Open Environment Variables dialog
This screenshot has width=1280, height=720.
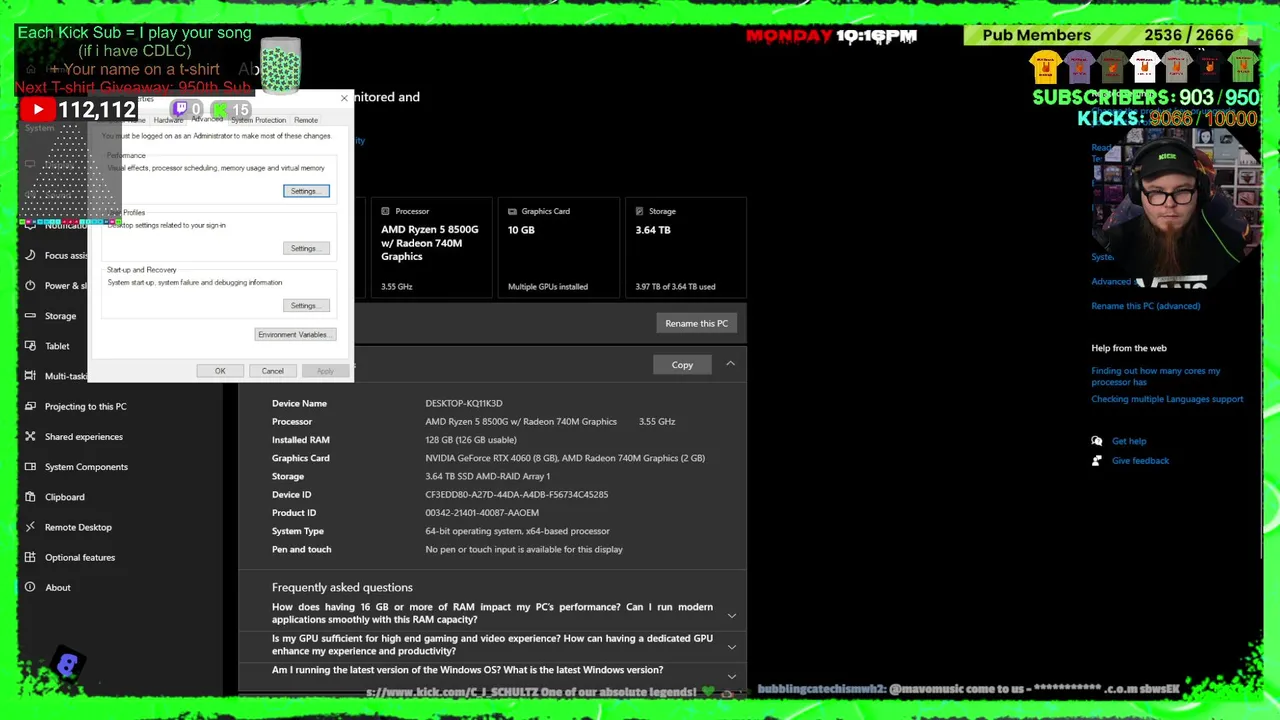click(x=295, y=334)
